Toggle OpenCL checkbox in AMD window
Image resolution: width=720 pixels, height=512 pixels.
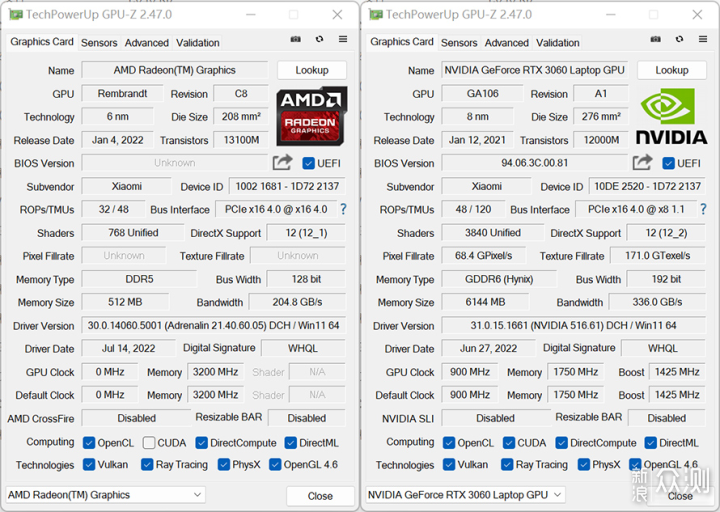[x=89, y=443]
